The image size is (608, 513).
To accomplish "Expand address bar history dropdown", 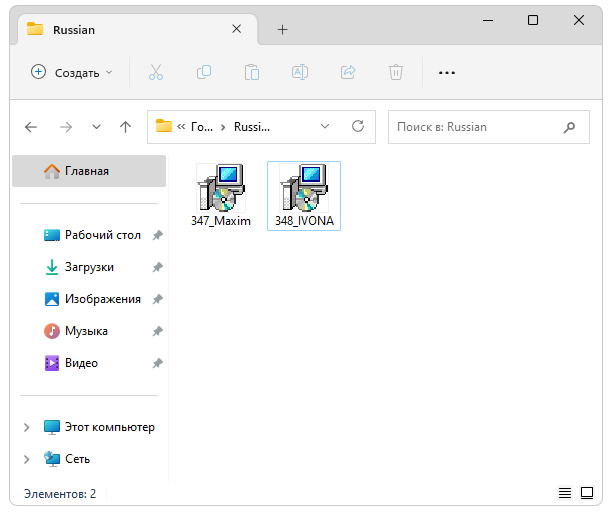I will [x=325, y=126].
